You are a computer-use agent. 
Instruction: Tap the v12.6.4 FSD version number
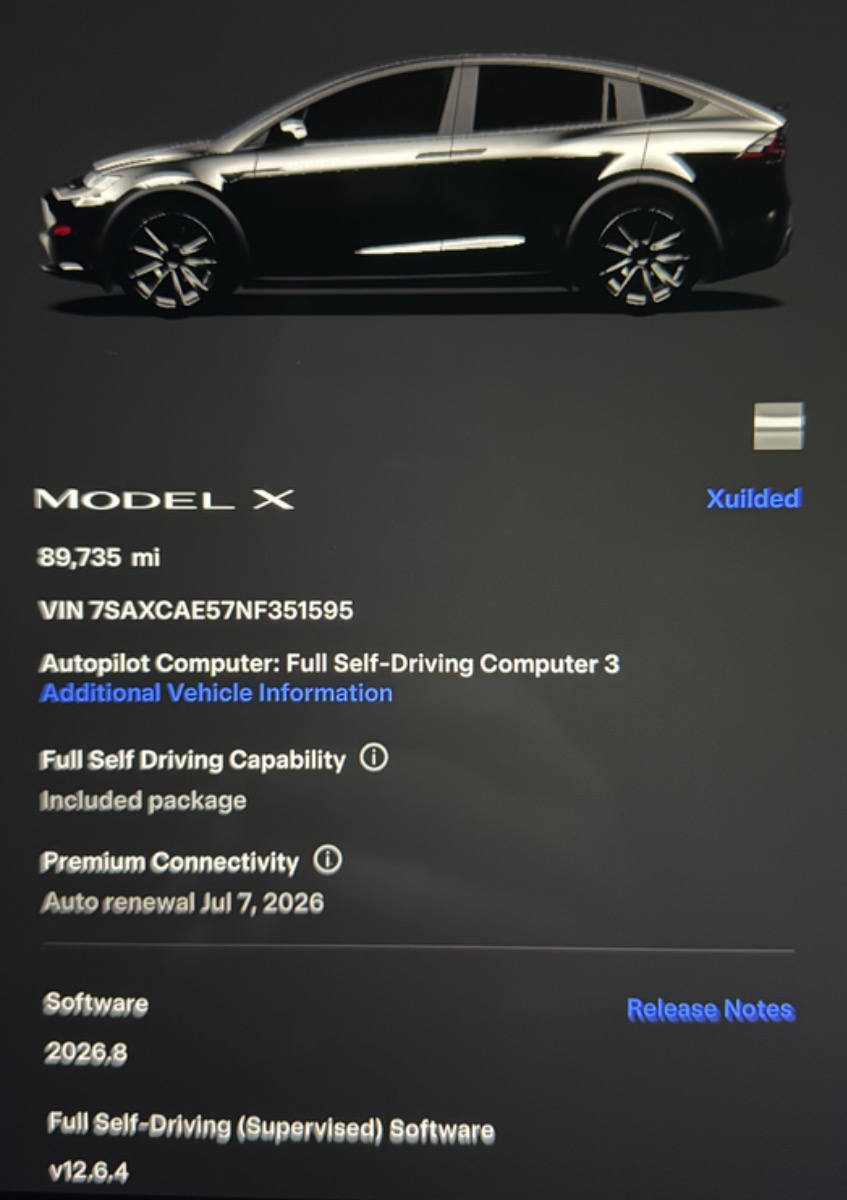tap(88, 1172)
